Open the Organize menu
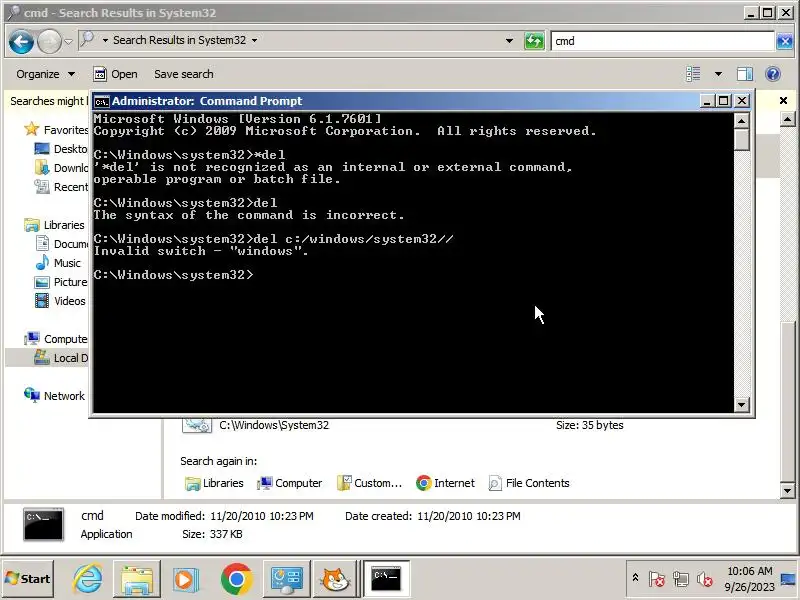Image resolution: width=800 pixels, height=600 pixels. pos(45,74)
